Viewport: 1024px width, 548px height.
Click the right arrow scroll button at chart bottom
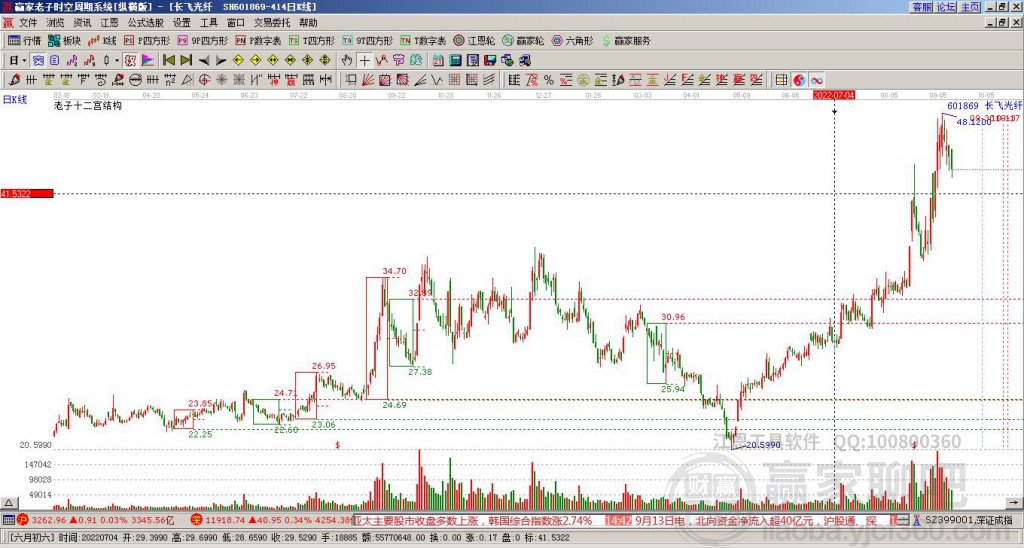pyautogui.click(x=1016, y=503)
